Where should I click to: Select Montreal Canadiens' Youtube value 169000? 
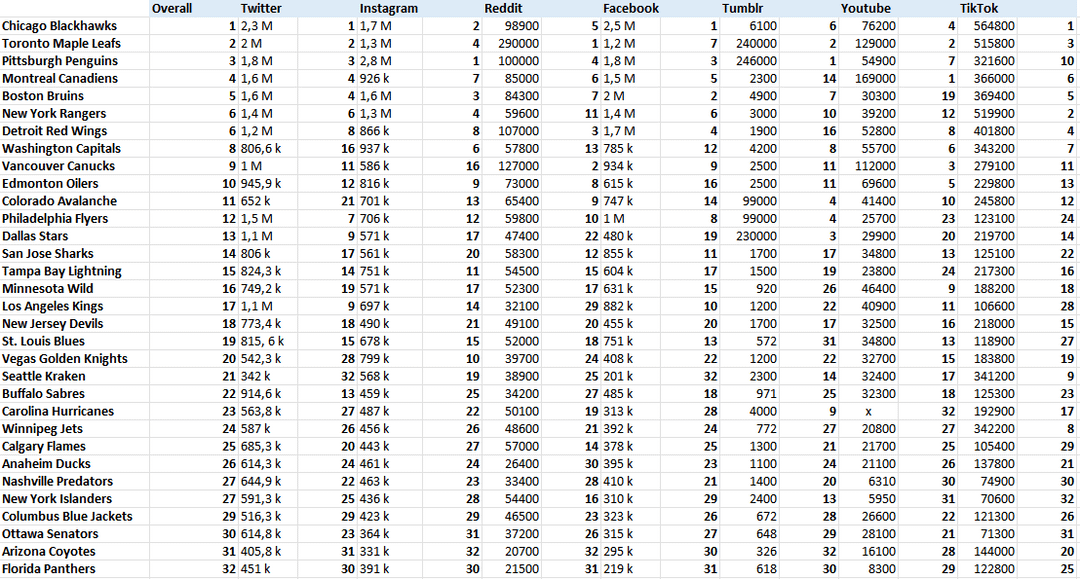click(x=875, y=79)
